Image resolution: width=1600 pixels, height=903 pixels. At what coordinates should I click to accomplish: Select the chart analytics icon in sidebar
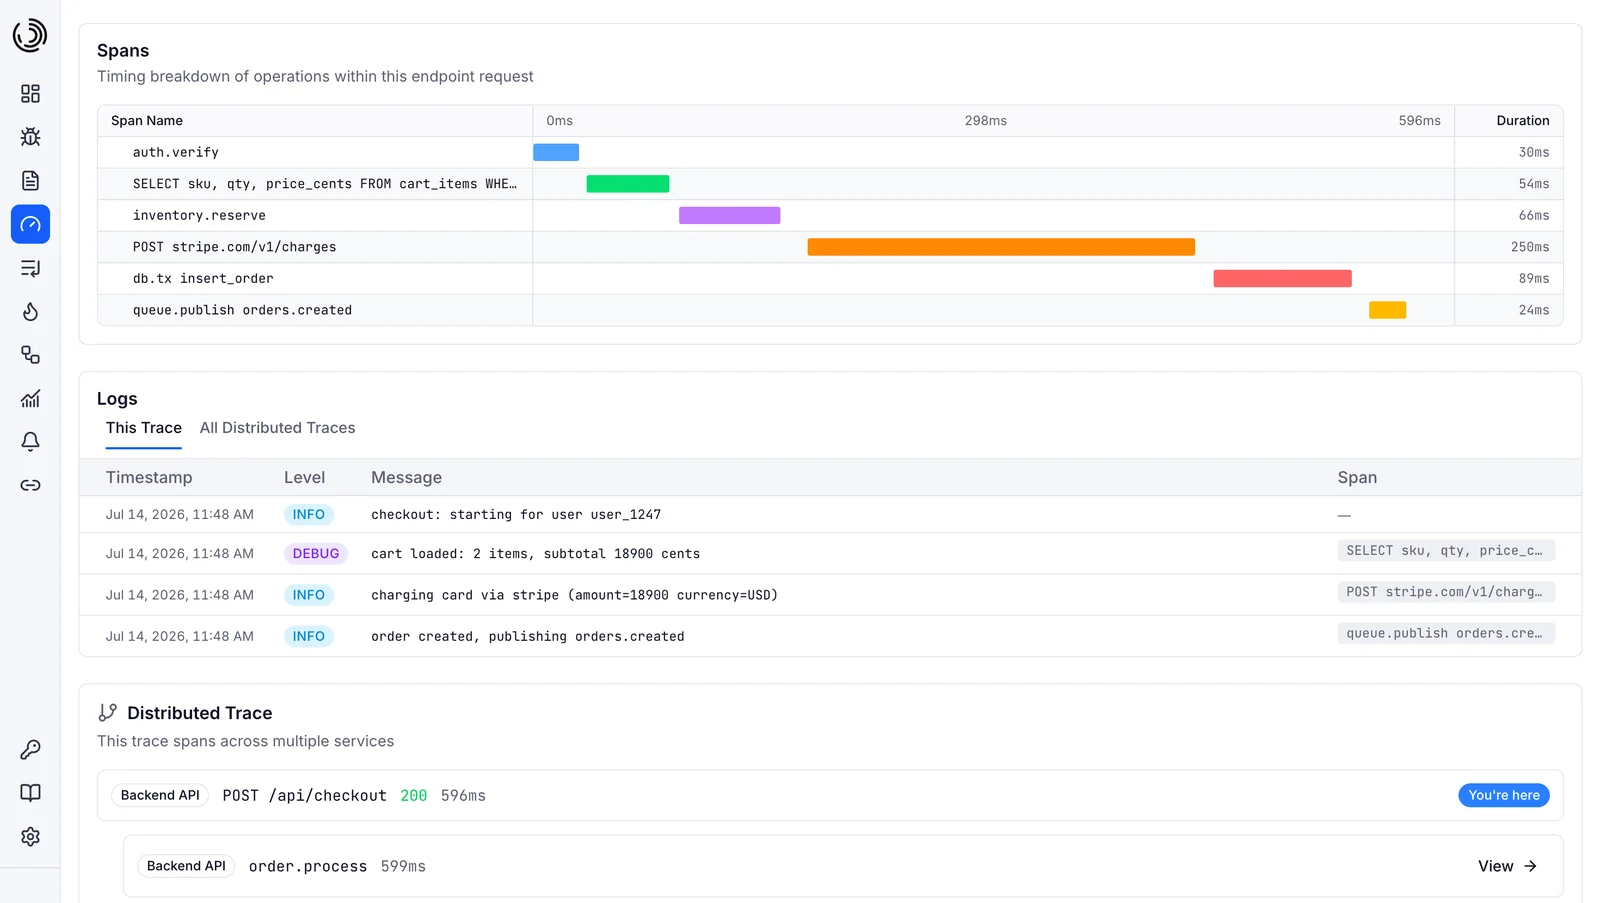30,399
